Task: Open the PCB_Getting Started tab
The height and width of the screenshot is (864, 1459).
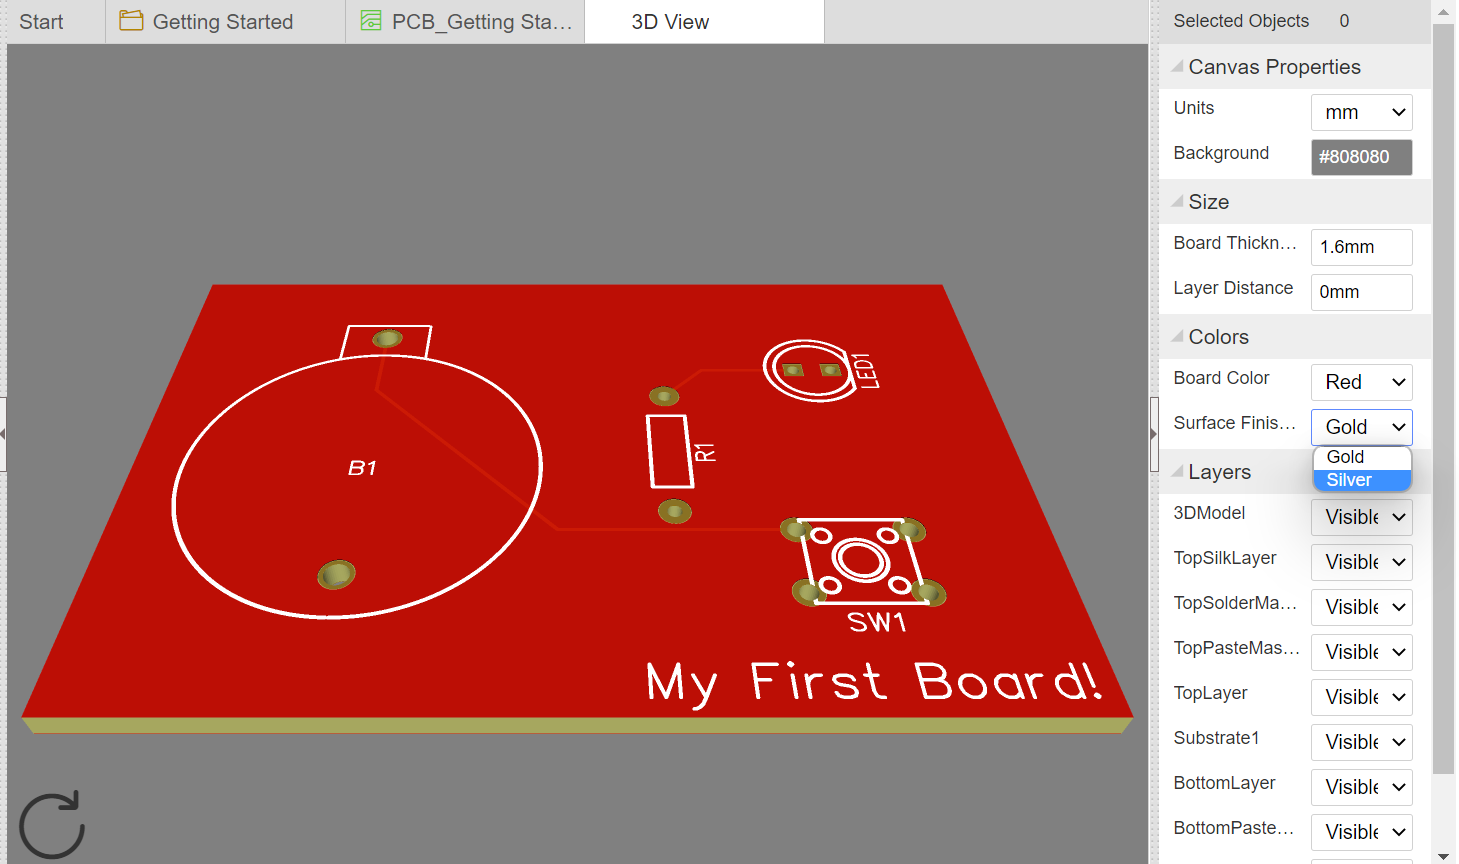Action: tap(465, 20)
